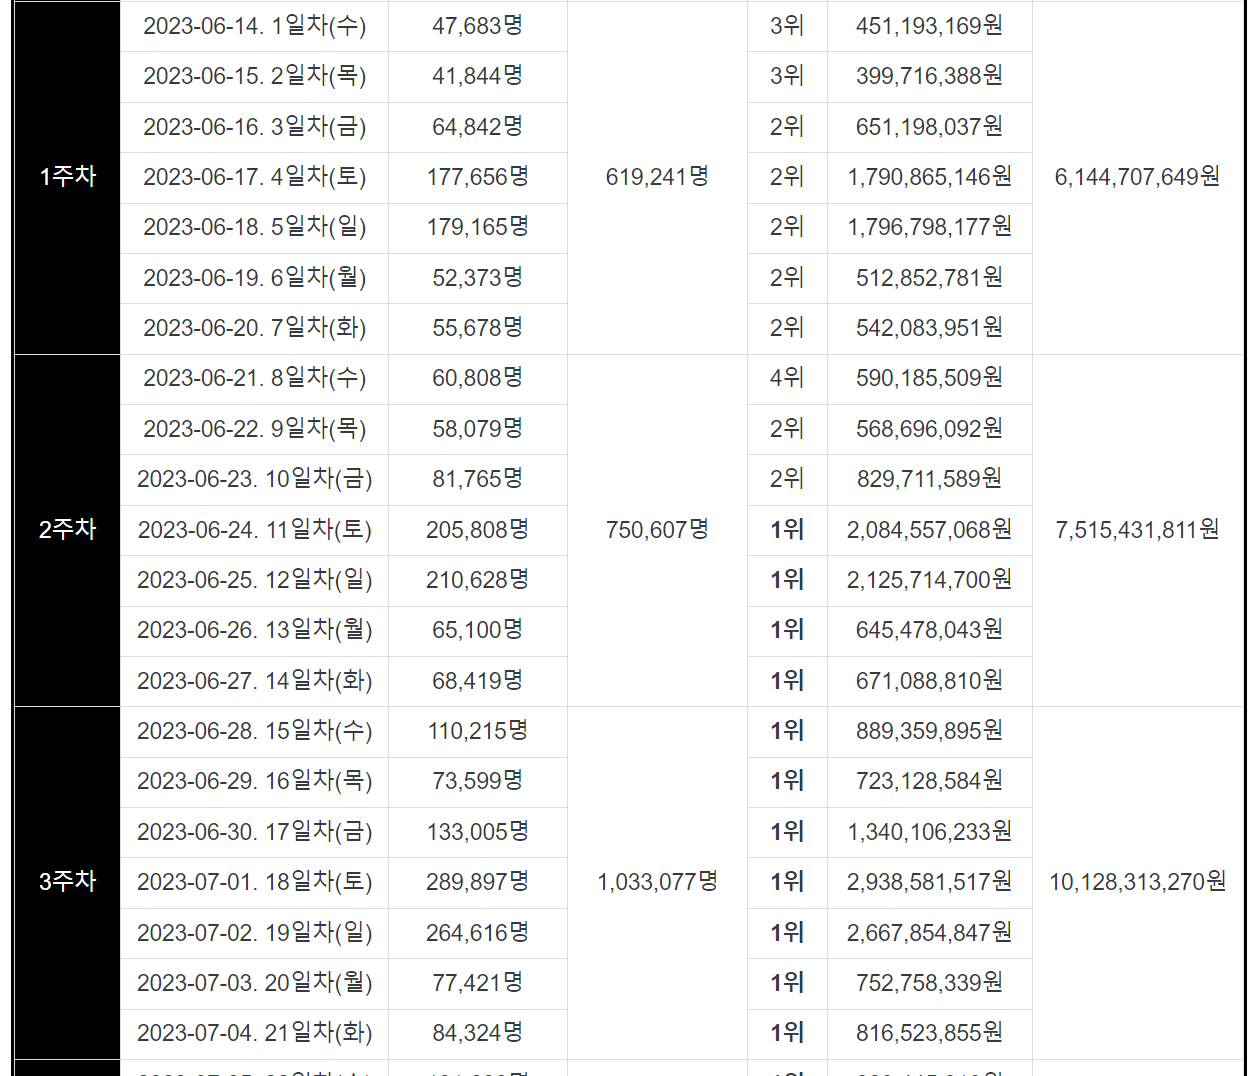Click the 205,808명 audience cell

[477, 530]
